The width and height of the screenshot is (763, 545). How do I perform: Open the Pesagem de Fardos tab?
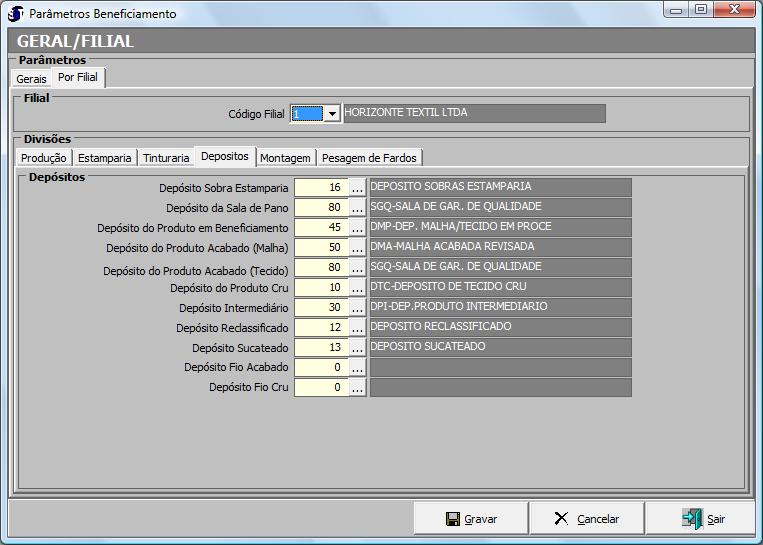(370, 158)
